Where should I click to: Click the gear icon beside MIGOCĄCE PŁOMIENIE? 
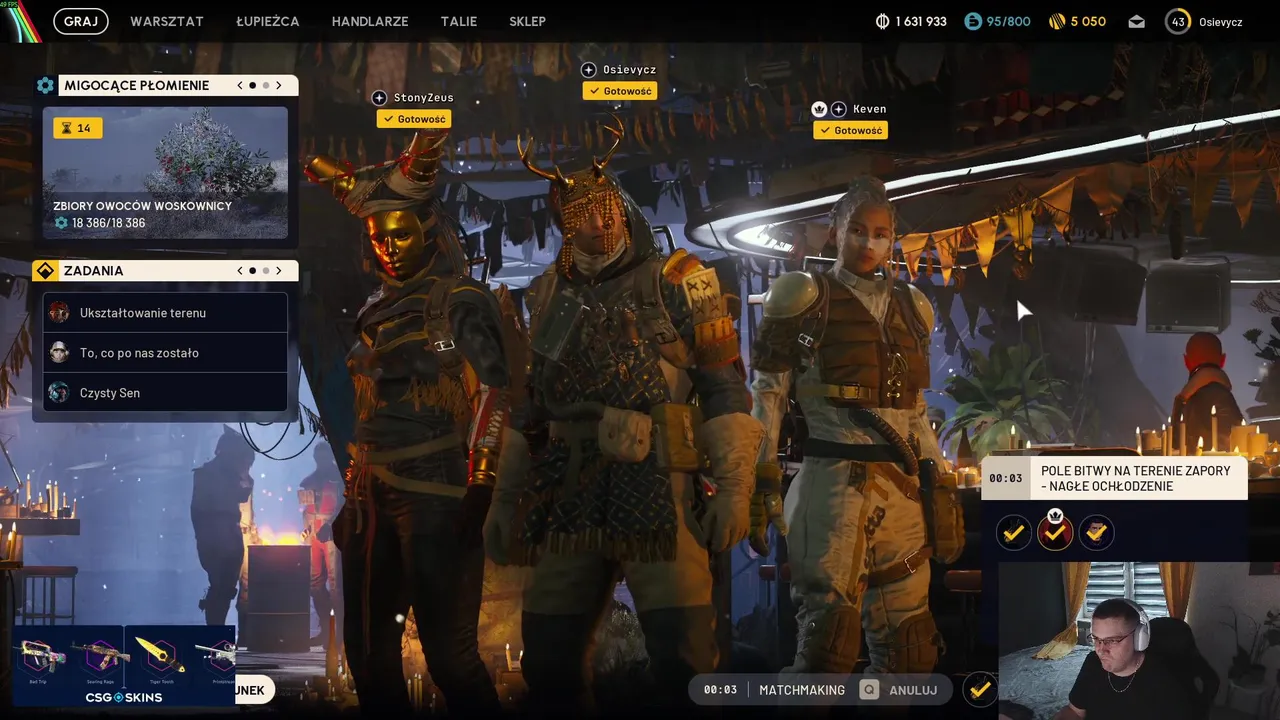point(45,85)
